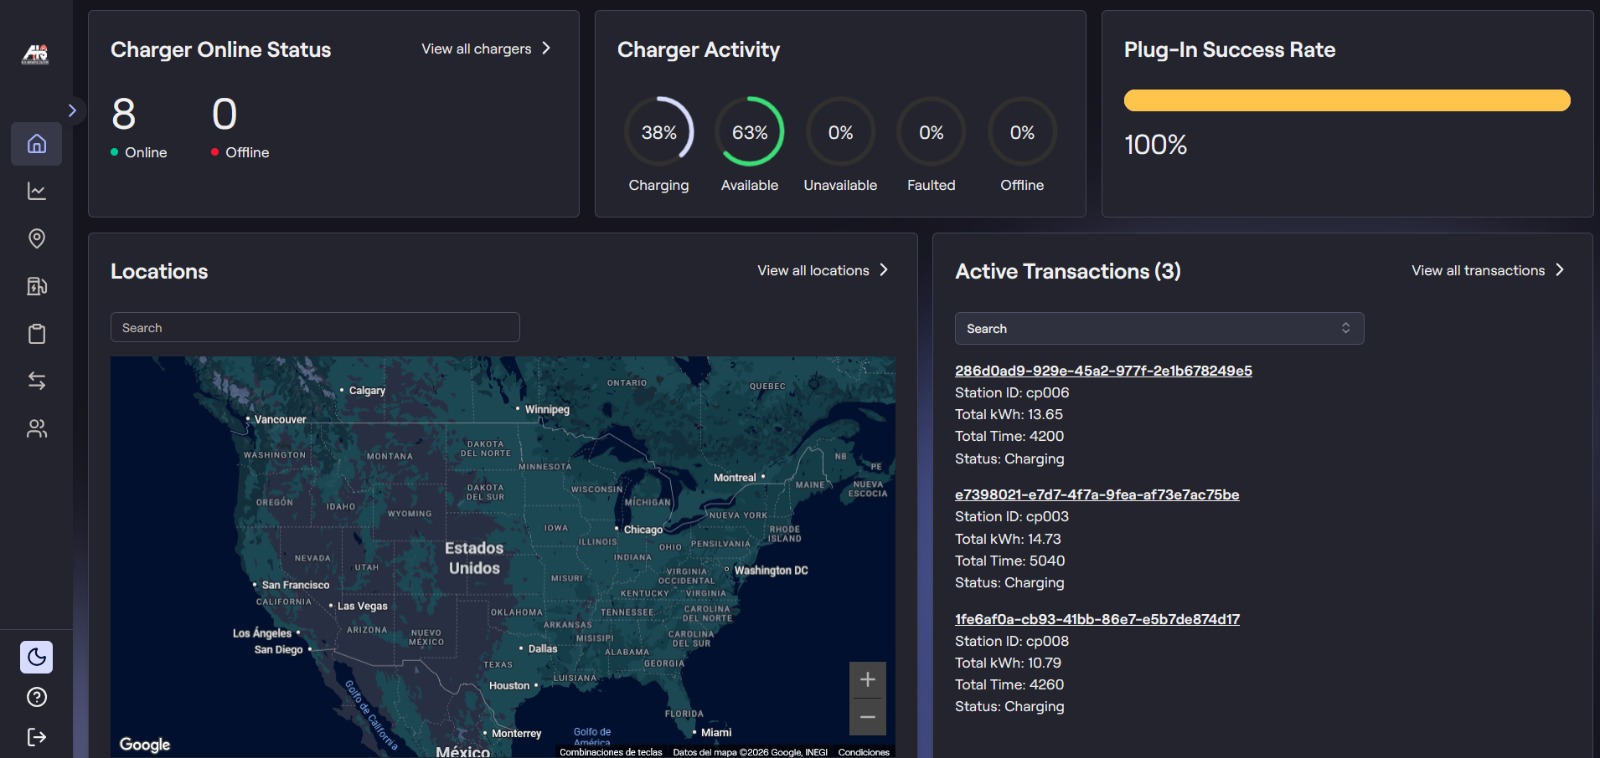
Task: Click the Las Vegas map label
Action: pyautogui.click(x=362, y=606)
